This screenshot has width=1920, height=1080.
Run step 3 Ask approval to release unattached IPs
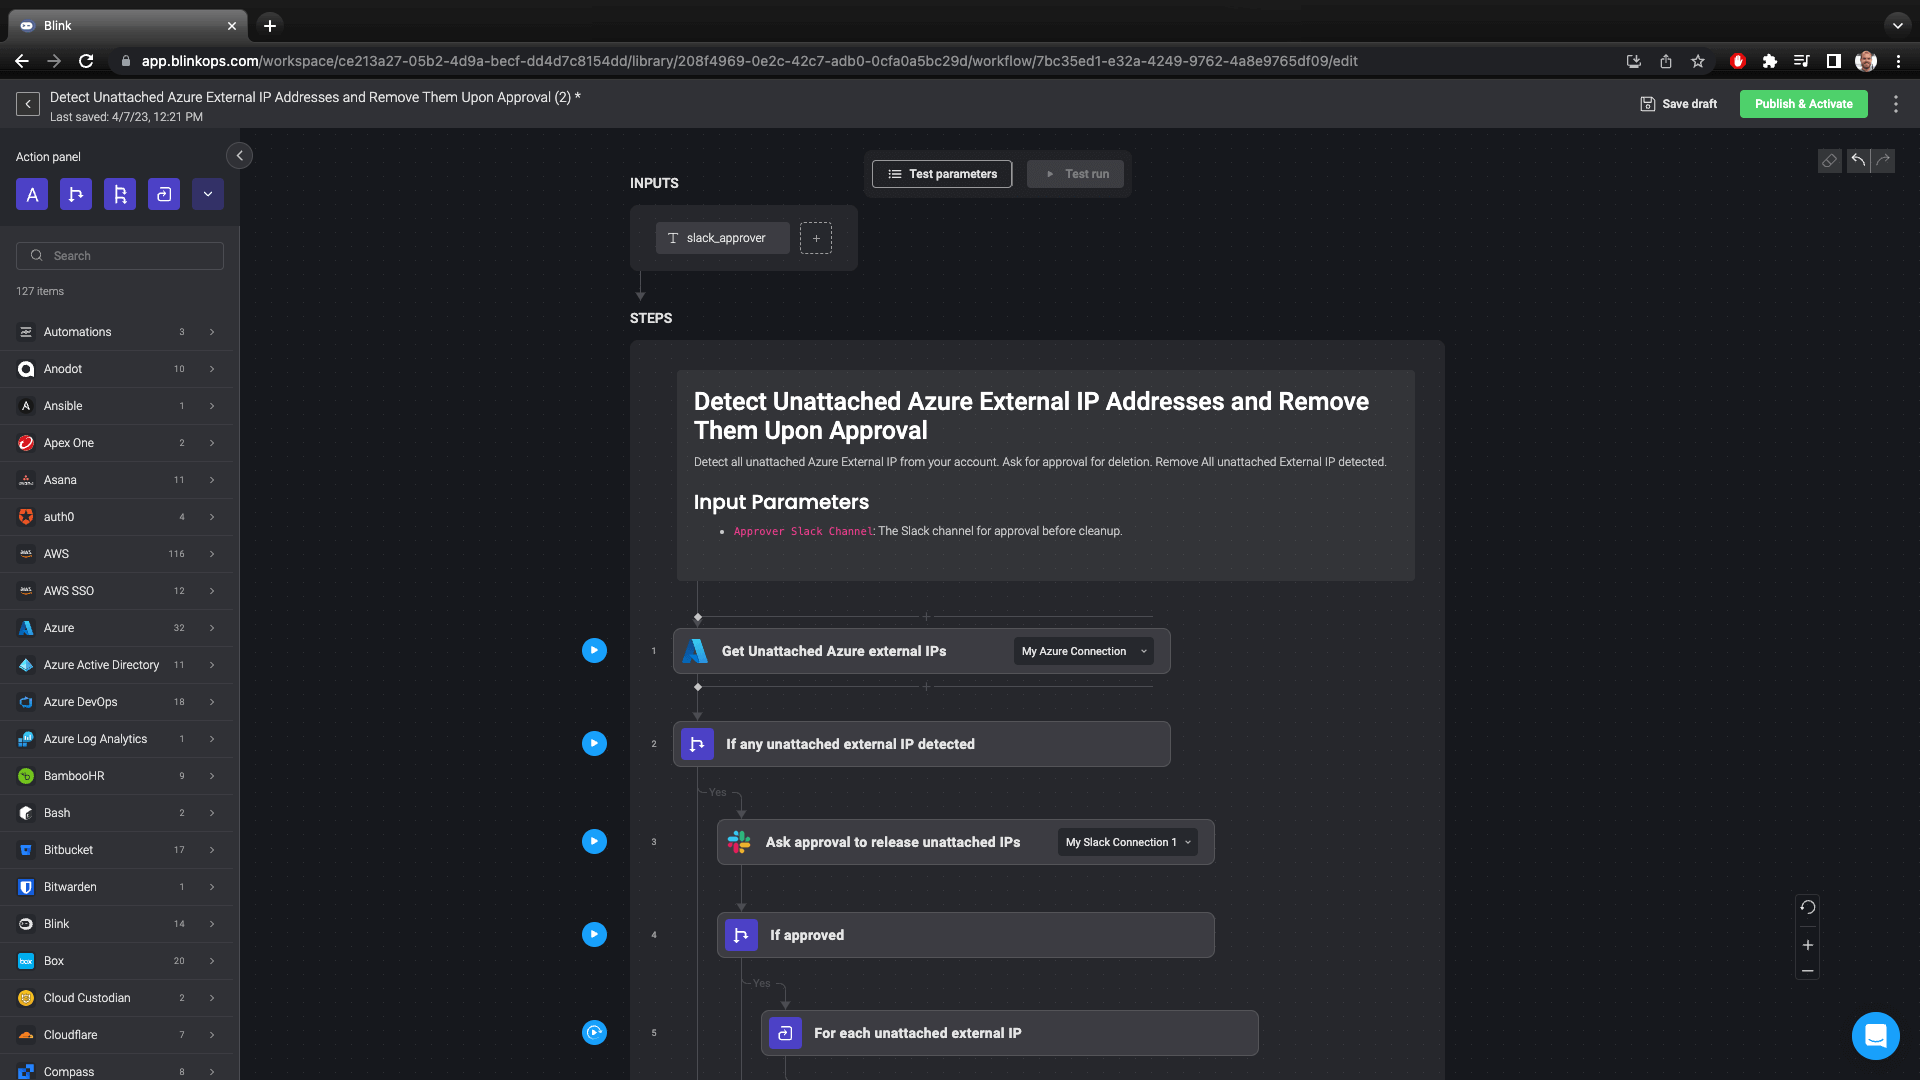point(594,841)
